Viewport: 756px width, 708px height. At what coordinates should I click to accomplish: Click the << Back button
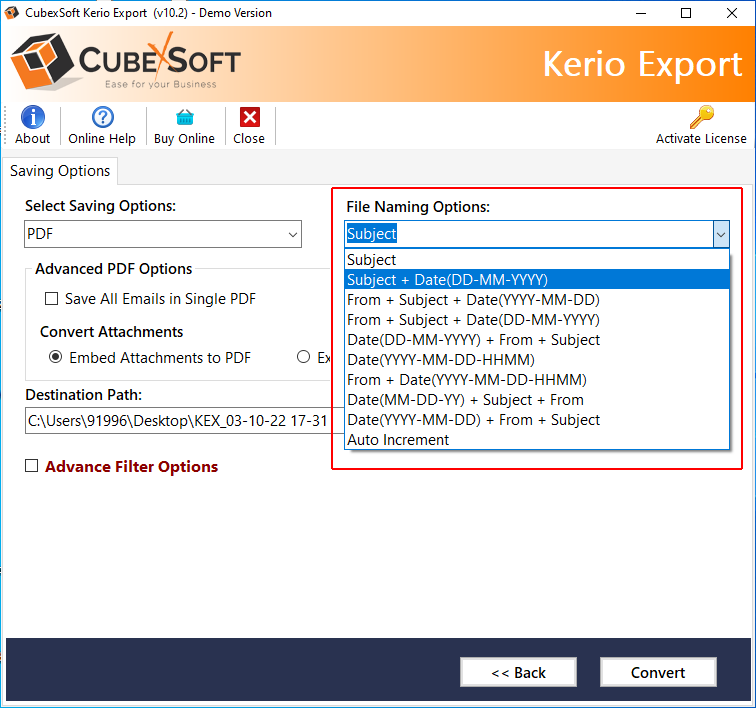coord(518,672)
